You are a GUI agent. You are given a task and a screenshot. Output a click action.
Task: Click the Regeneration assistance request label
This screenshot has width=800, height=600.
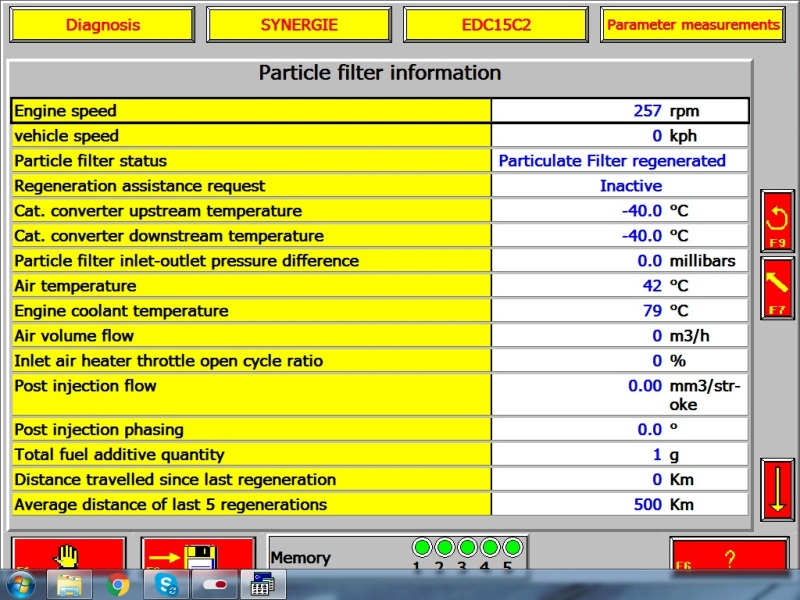[x=139, y=186]
